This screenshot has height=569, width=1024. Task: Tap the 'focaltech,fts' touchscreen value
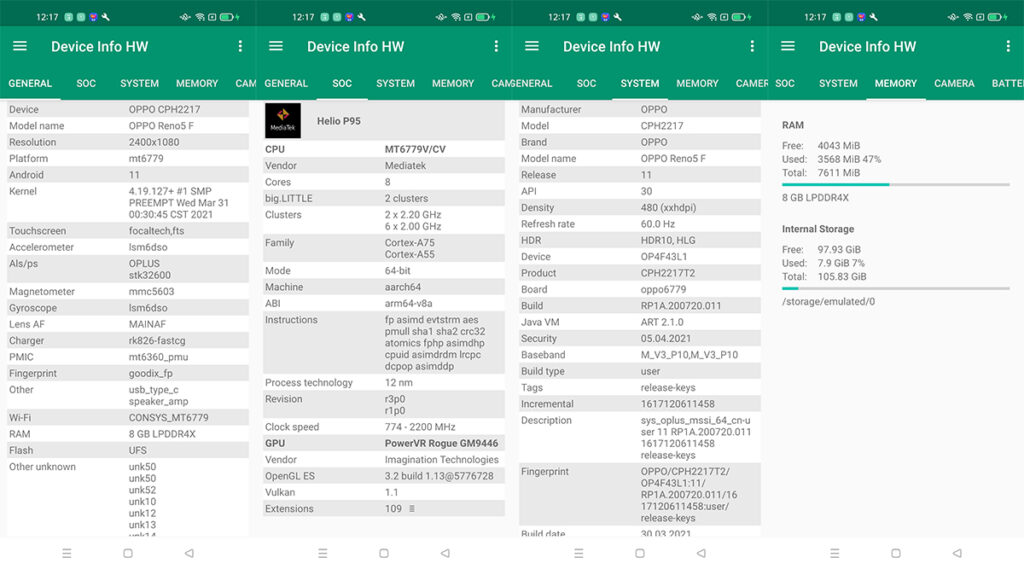[157, 231]
